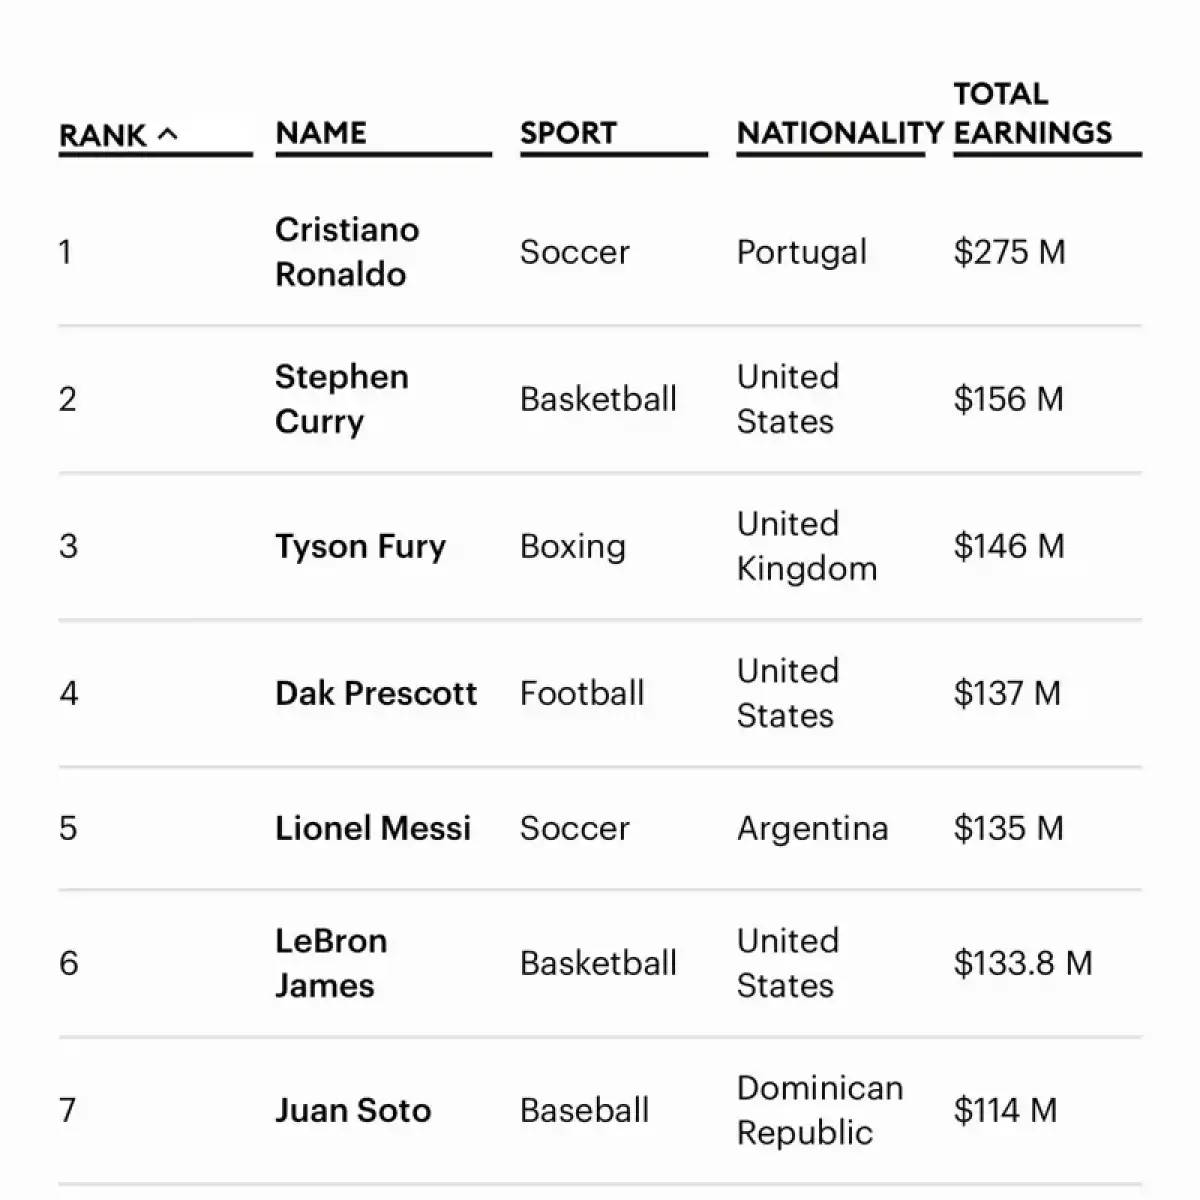Click the $133.8 M earnings value
The width and height of the screenshot is (1200, 1200).
[x=1022, y=963]
